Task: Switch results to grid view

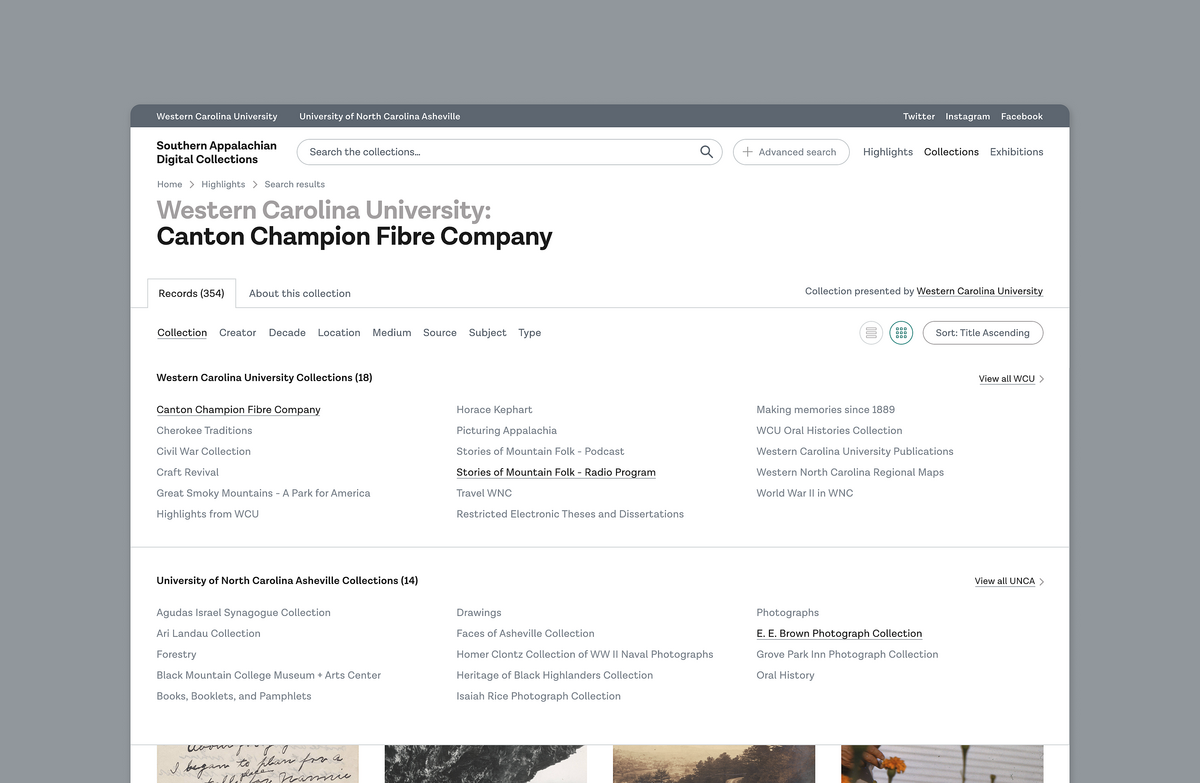Action: point(901,332)
